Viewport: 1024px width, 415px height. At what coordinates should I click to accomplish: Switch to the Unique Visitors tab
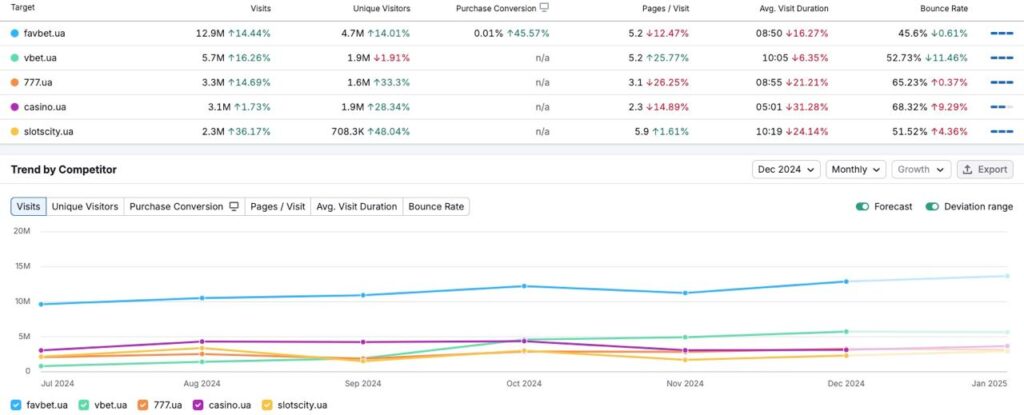click(85, 207)
